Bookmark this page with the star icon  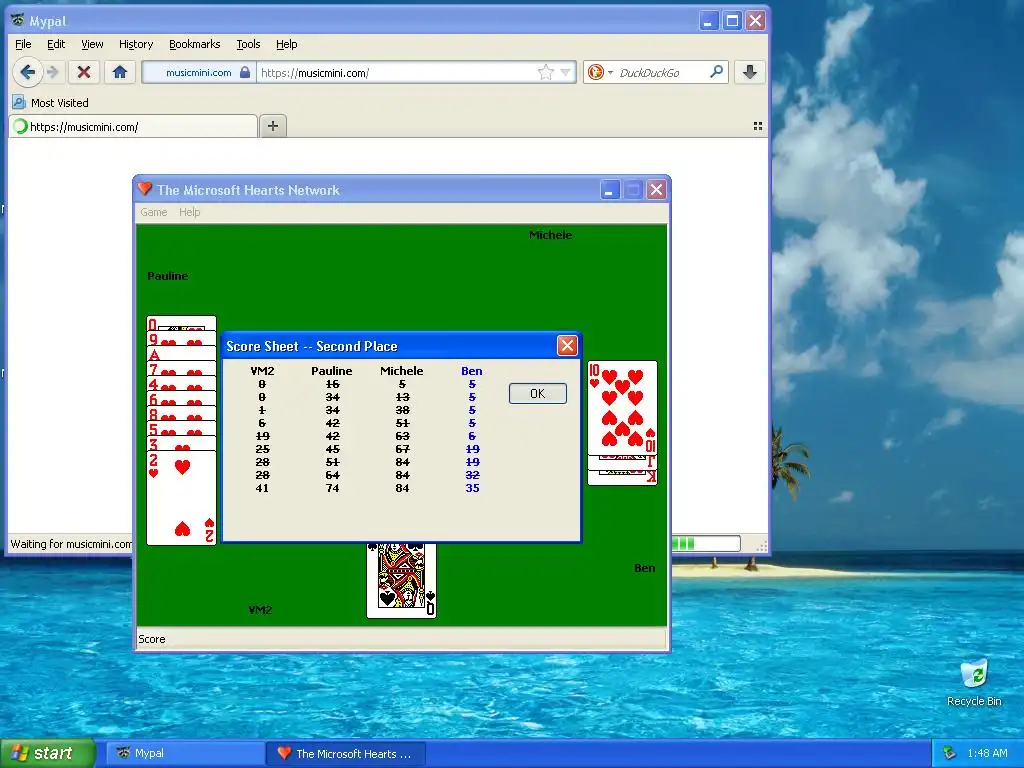(x=545, y=72)
